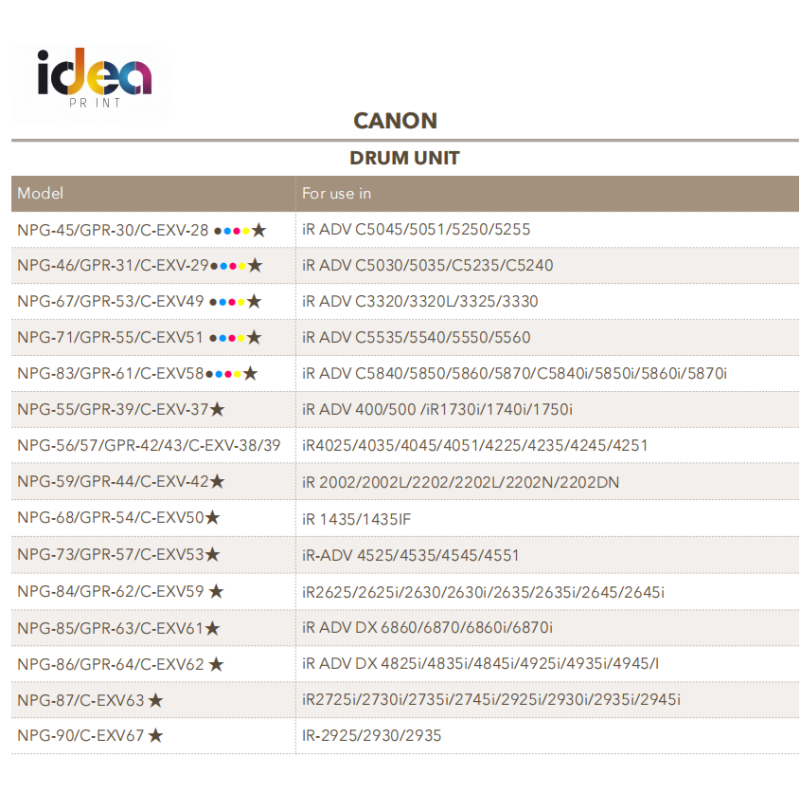Image resolution: width=800 pixels, height=800 pixels.
Task: Select the NPG-56/57/GPR-42/43/C-EXV-38/39 model cell
Action: pos(149,445)
